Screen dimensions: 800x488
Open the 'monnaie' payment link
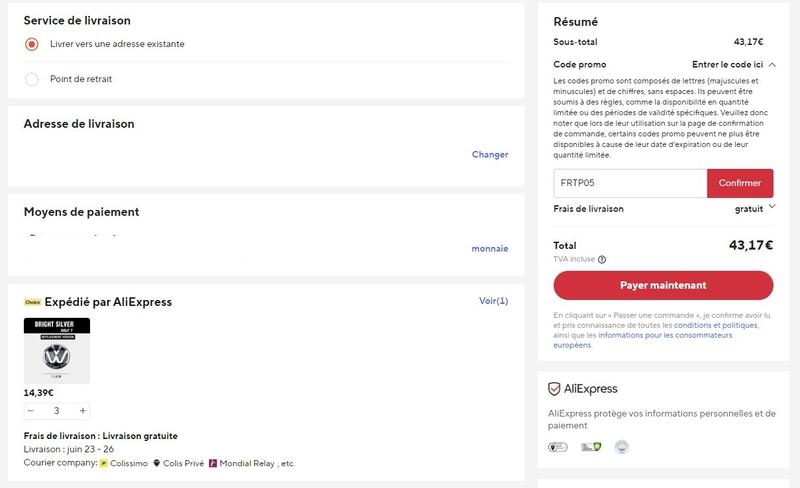click(x=490, y=249)
